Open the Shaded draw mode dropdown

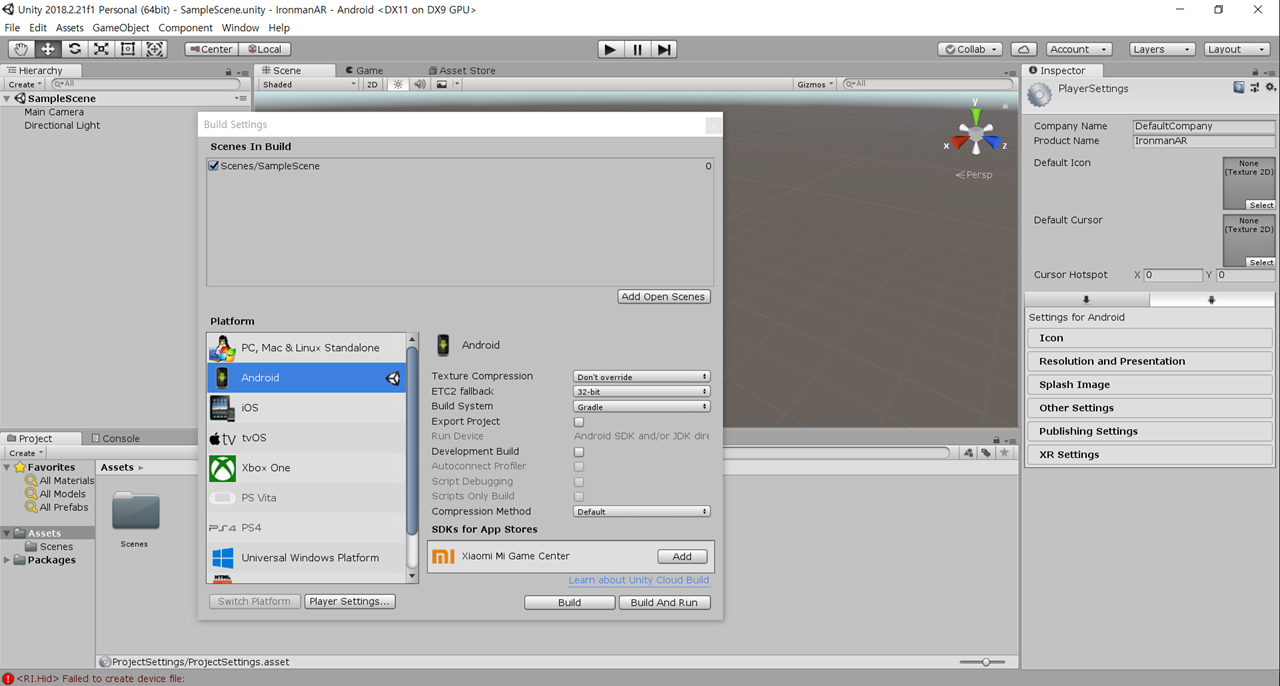coord(308,85)
